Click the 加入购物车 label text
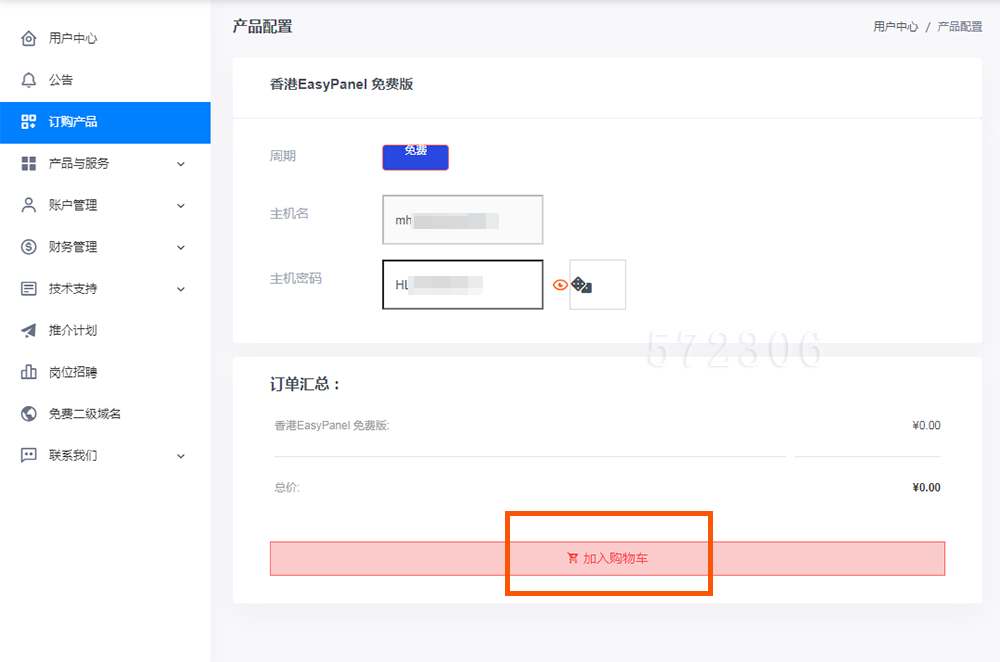This screenshot has height=662, width=1000. [615, 558]
